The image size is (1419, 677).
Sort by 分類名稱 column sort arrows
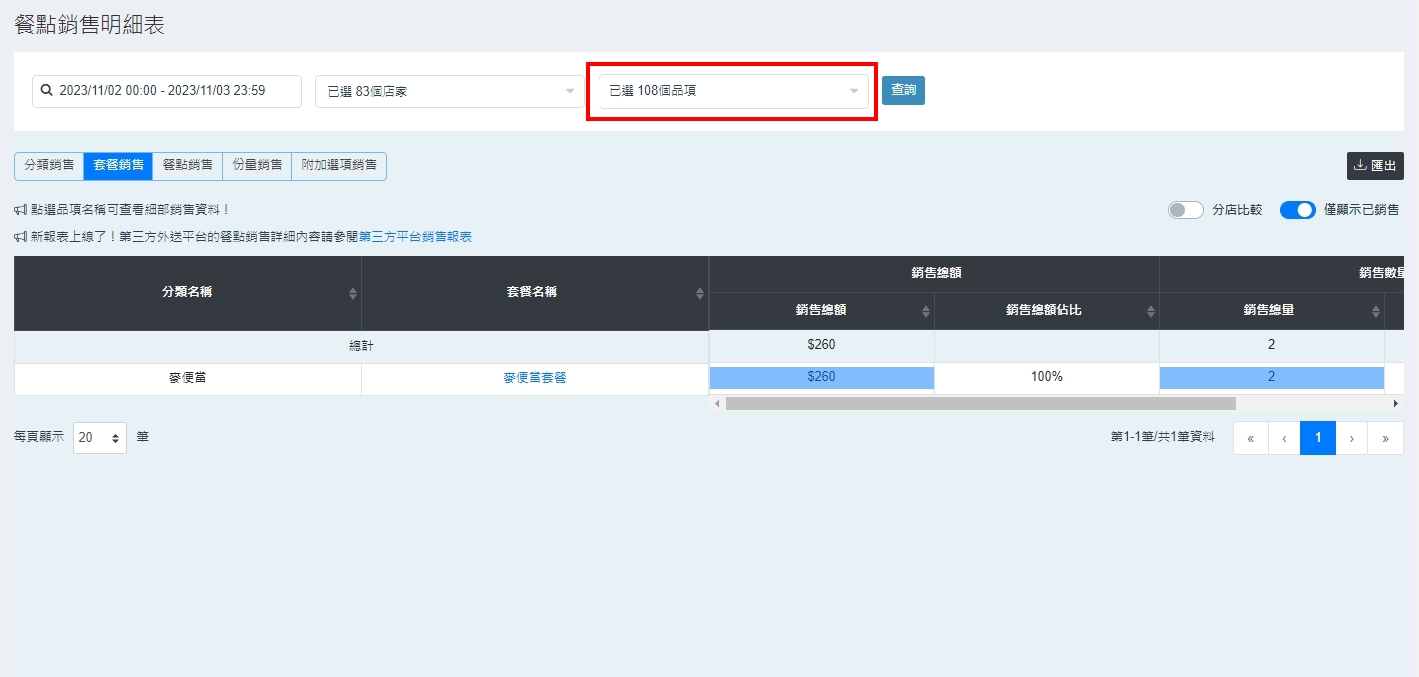point(352,293)
